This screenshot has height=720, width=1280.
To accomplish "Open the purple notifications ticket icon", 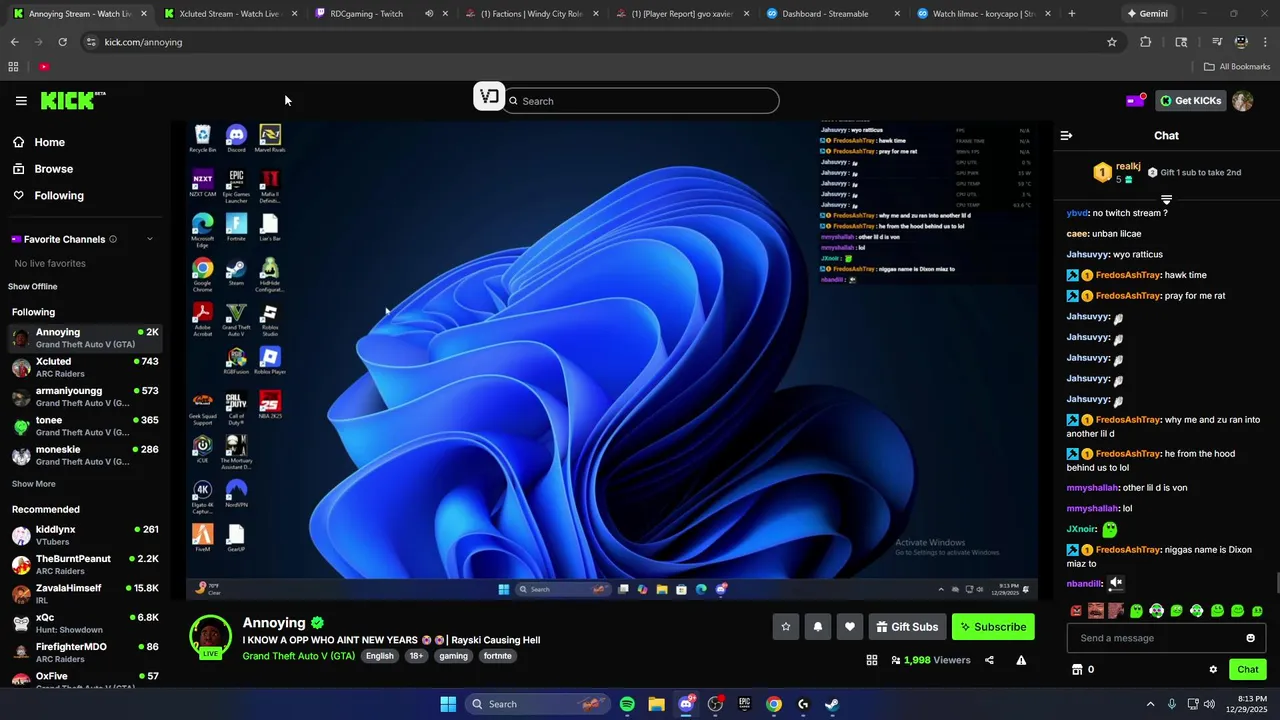I will click(x=1135, y=100).
